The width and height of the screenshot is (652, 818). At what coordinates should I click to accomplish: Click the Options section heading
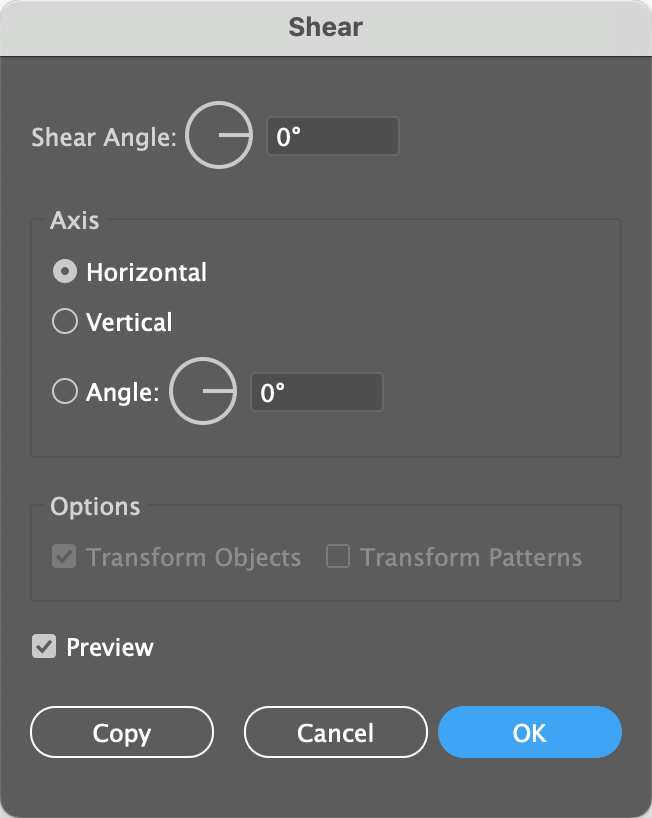click(95, 506)
